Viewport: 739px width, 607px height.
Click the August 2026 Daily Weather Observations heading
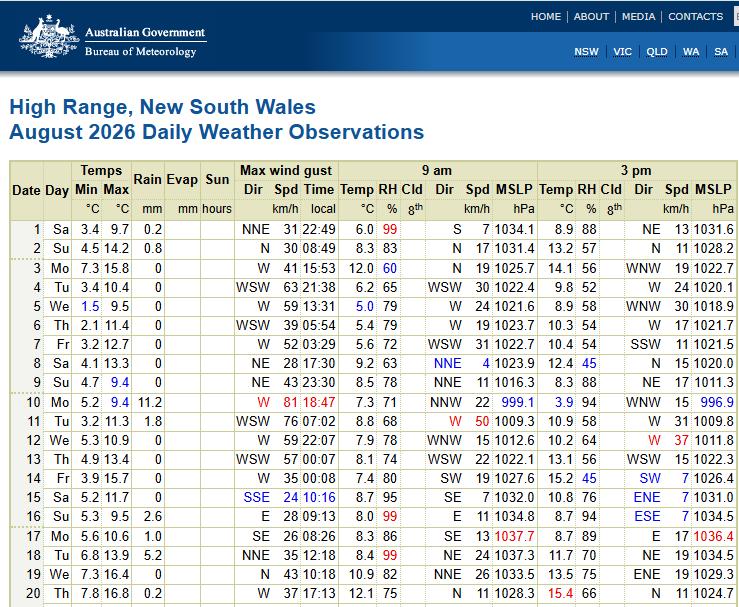point(216,132)
